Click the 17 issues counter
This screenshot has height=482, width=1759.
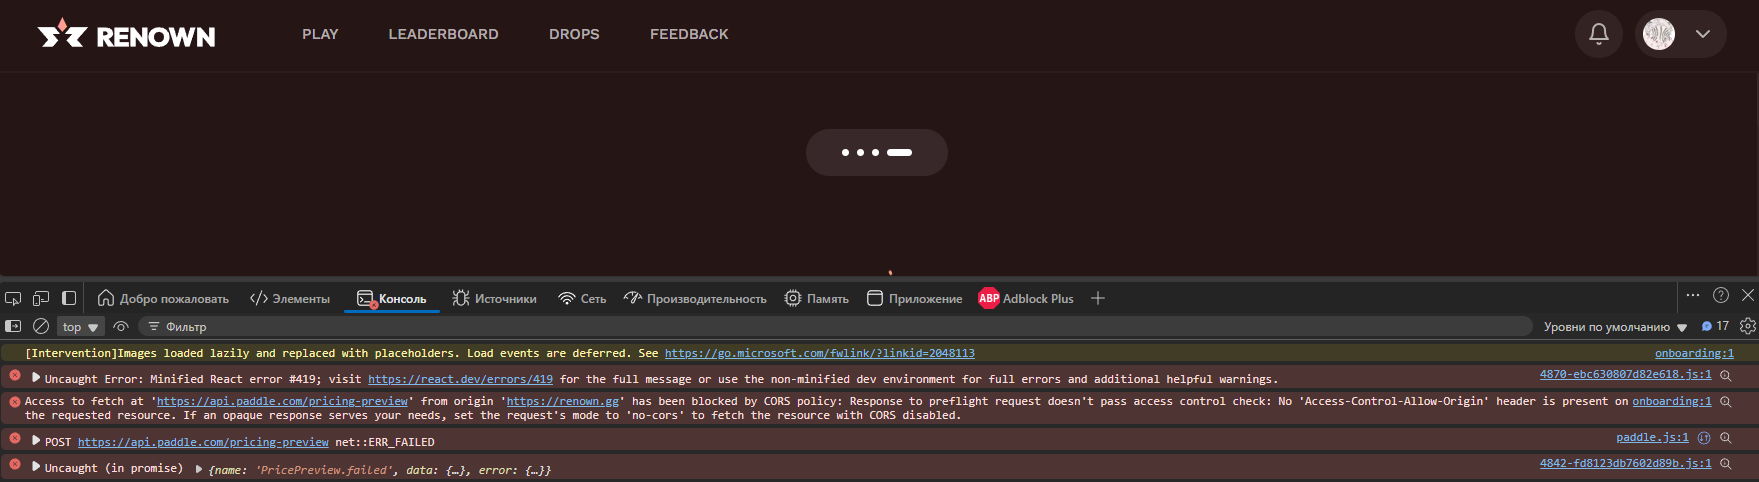1715,326
